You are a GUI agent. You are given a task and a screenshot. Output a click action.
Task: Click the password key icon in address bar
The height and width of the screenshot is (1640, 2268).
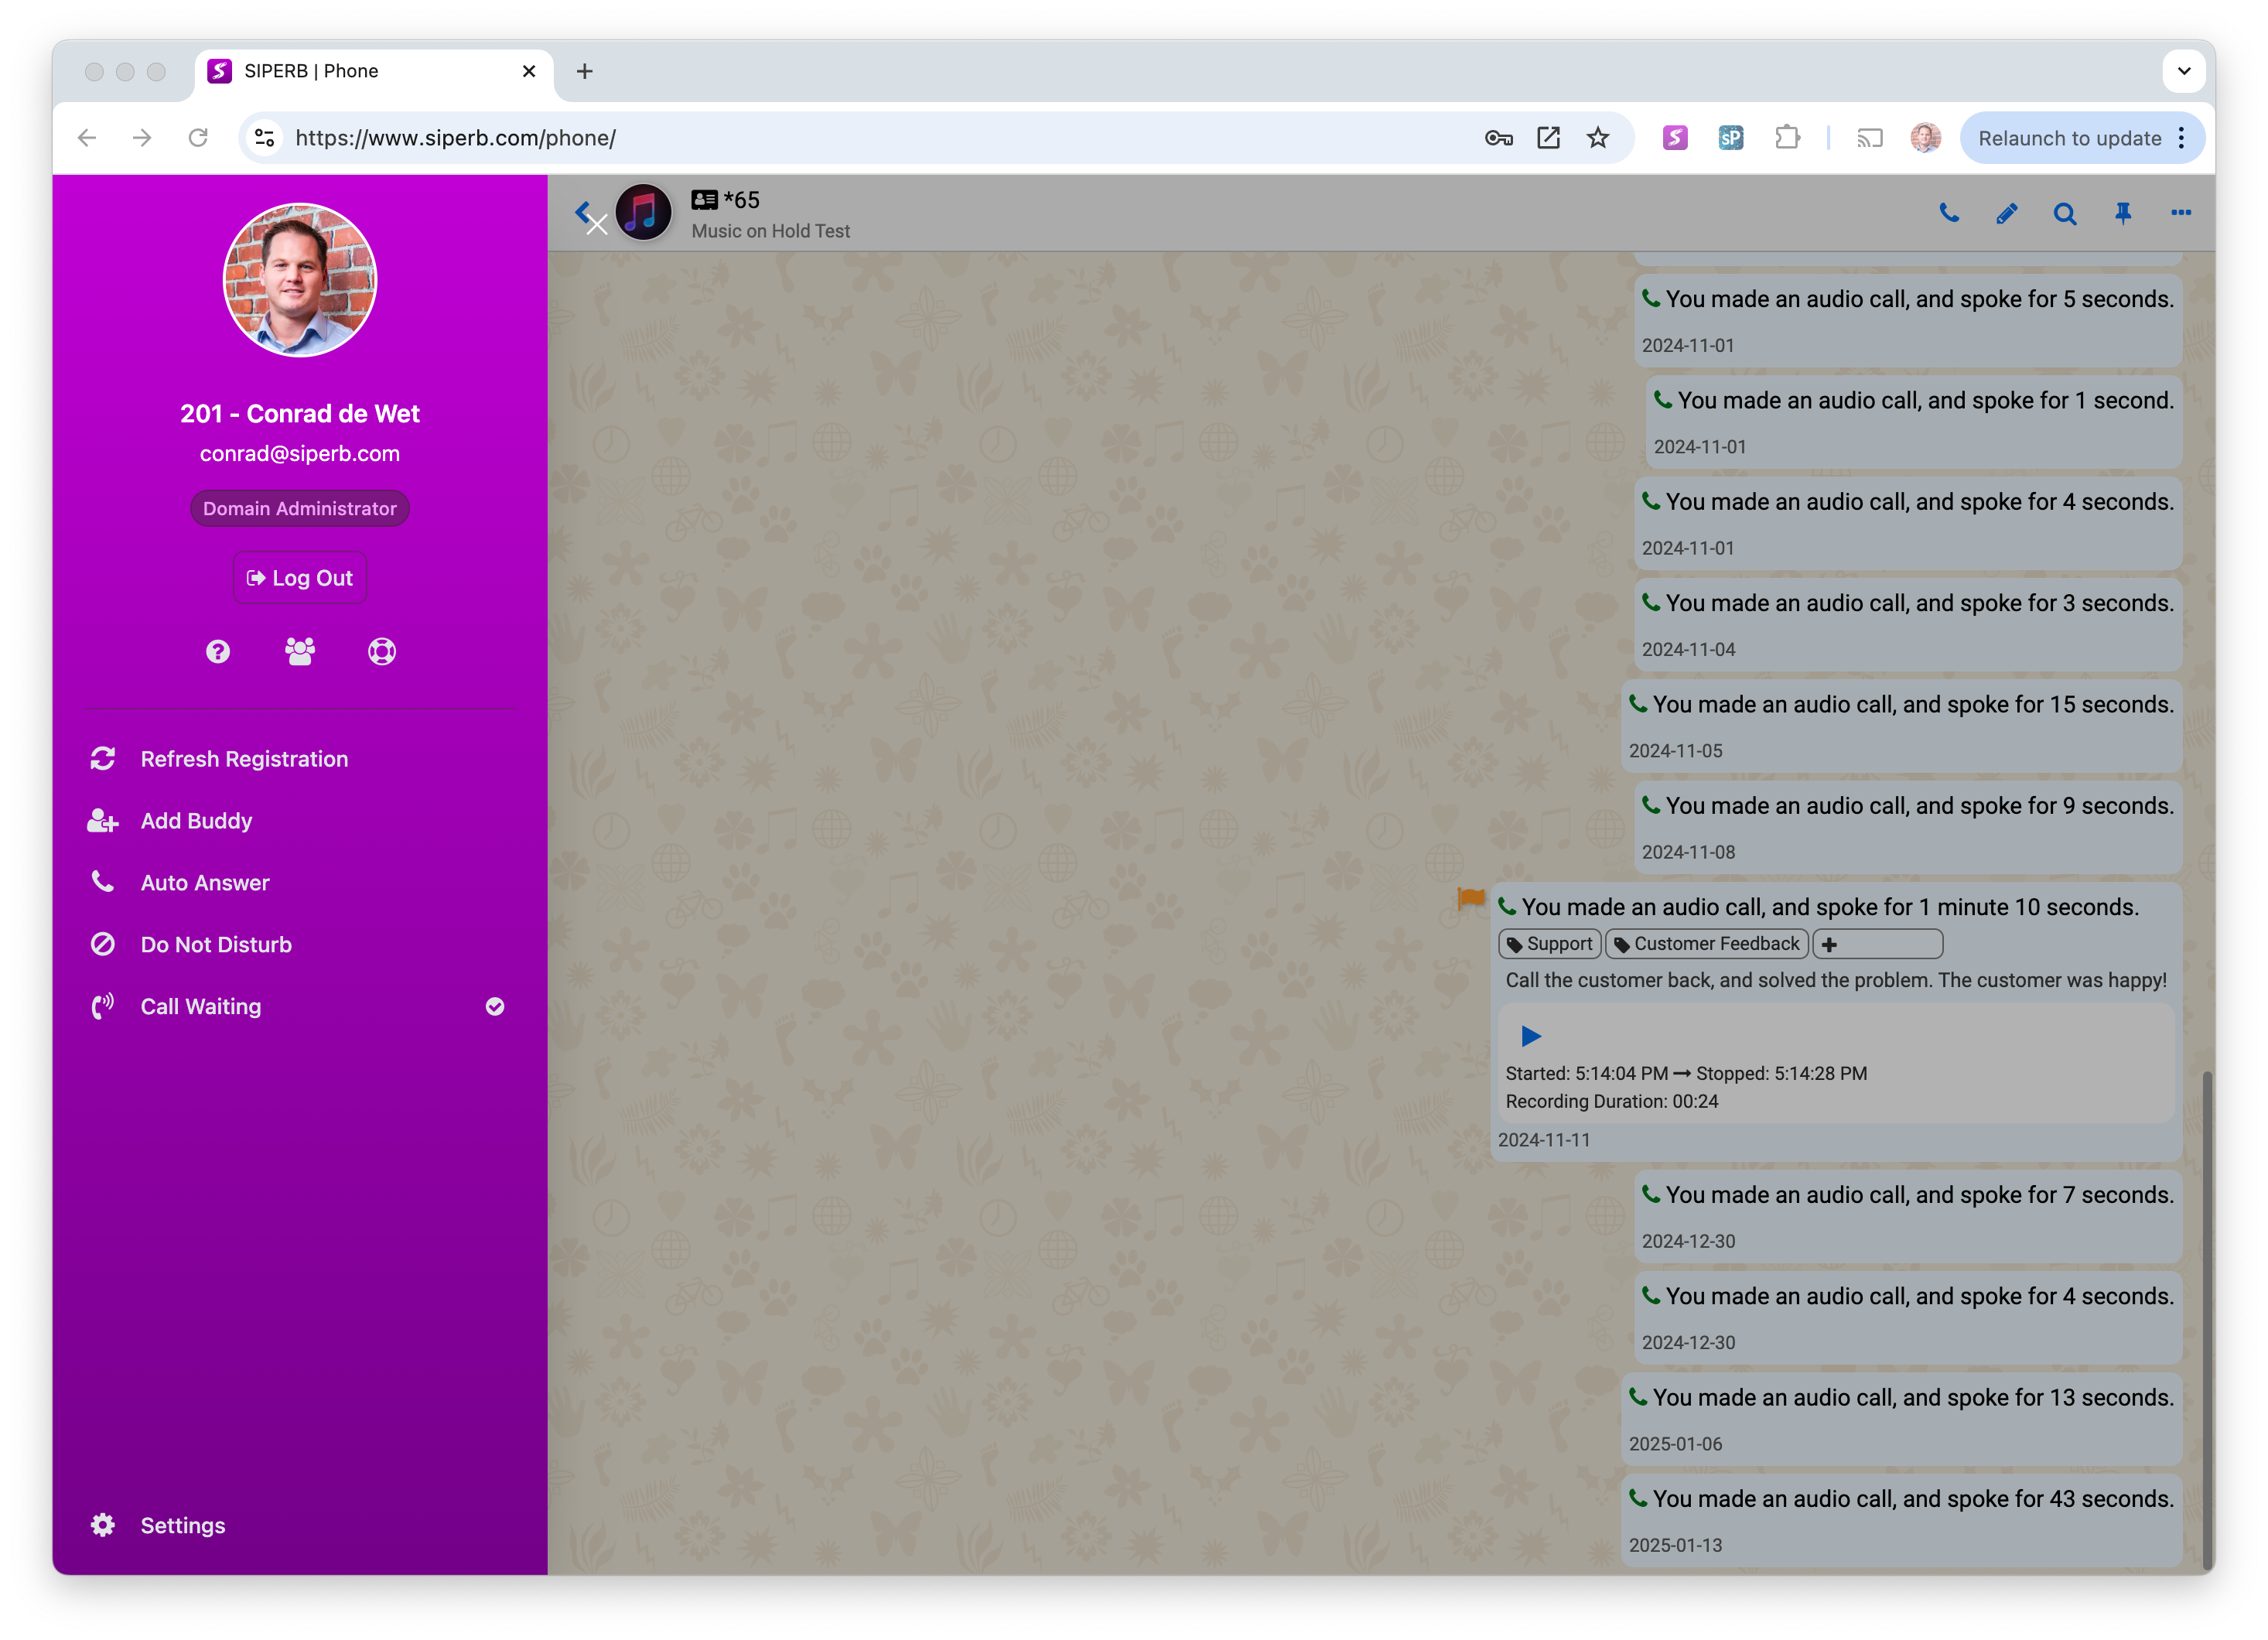(1498, 138)
